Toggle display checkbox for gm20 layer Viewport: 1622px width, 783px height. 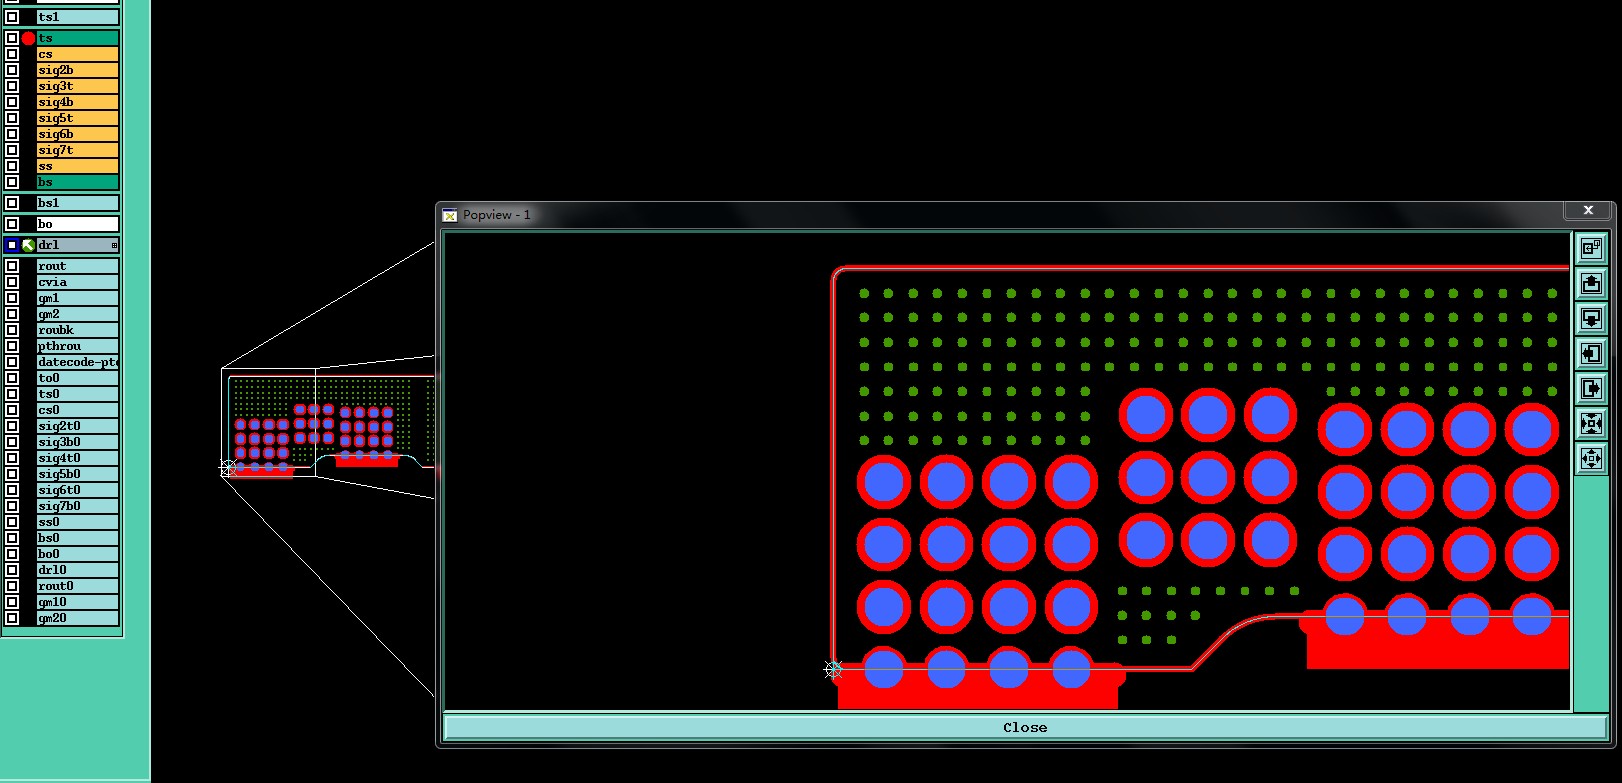(12, 618)
